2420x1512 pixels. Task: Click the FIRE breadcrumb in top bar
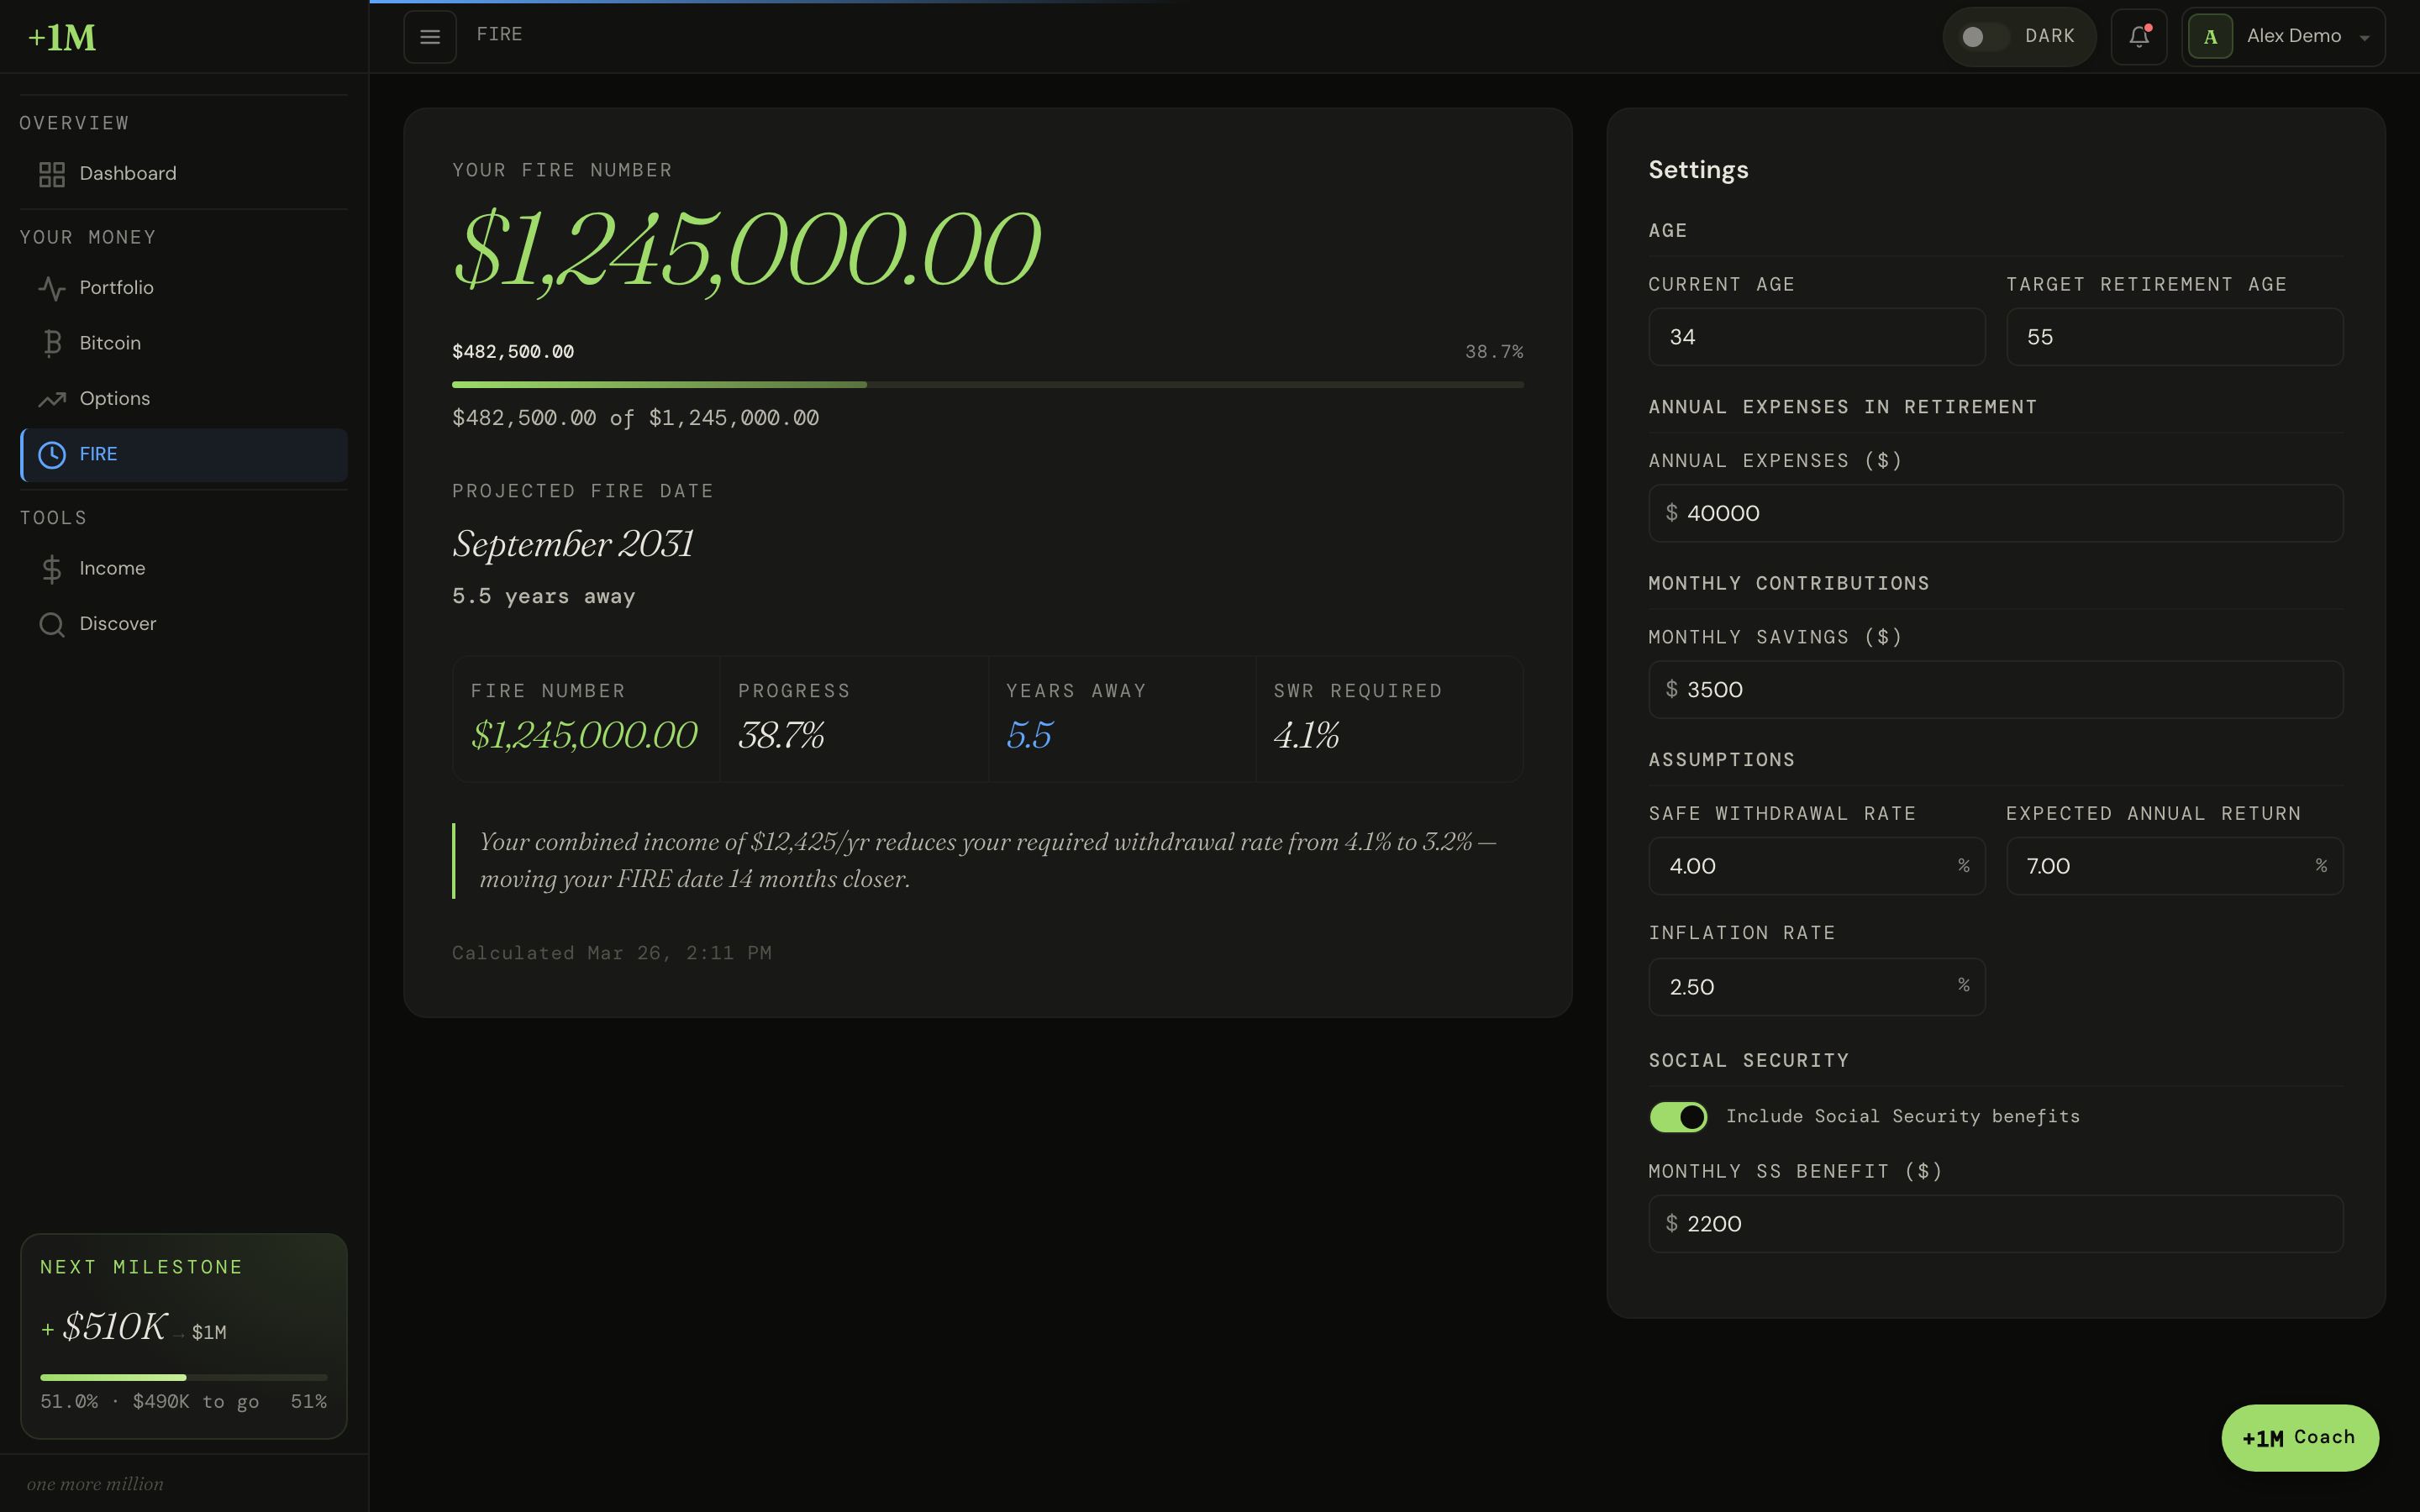(x=499, y=34)
